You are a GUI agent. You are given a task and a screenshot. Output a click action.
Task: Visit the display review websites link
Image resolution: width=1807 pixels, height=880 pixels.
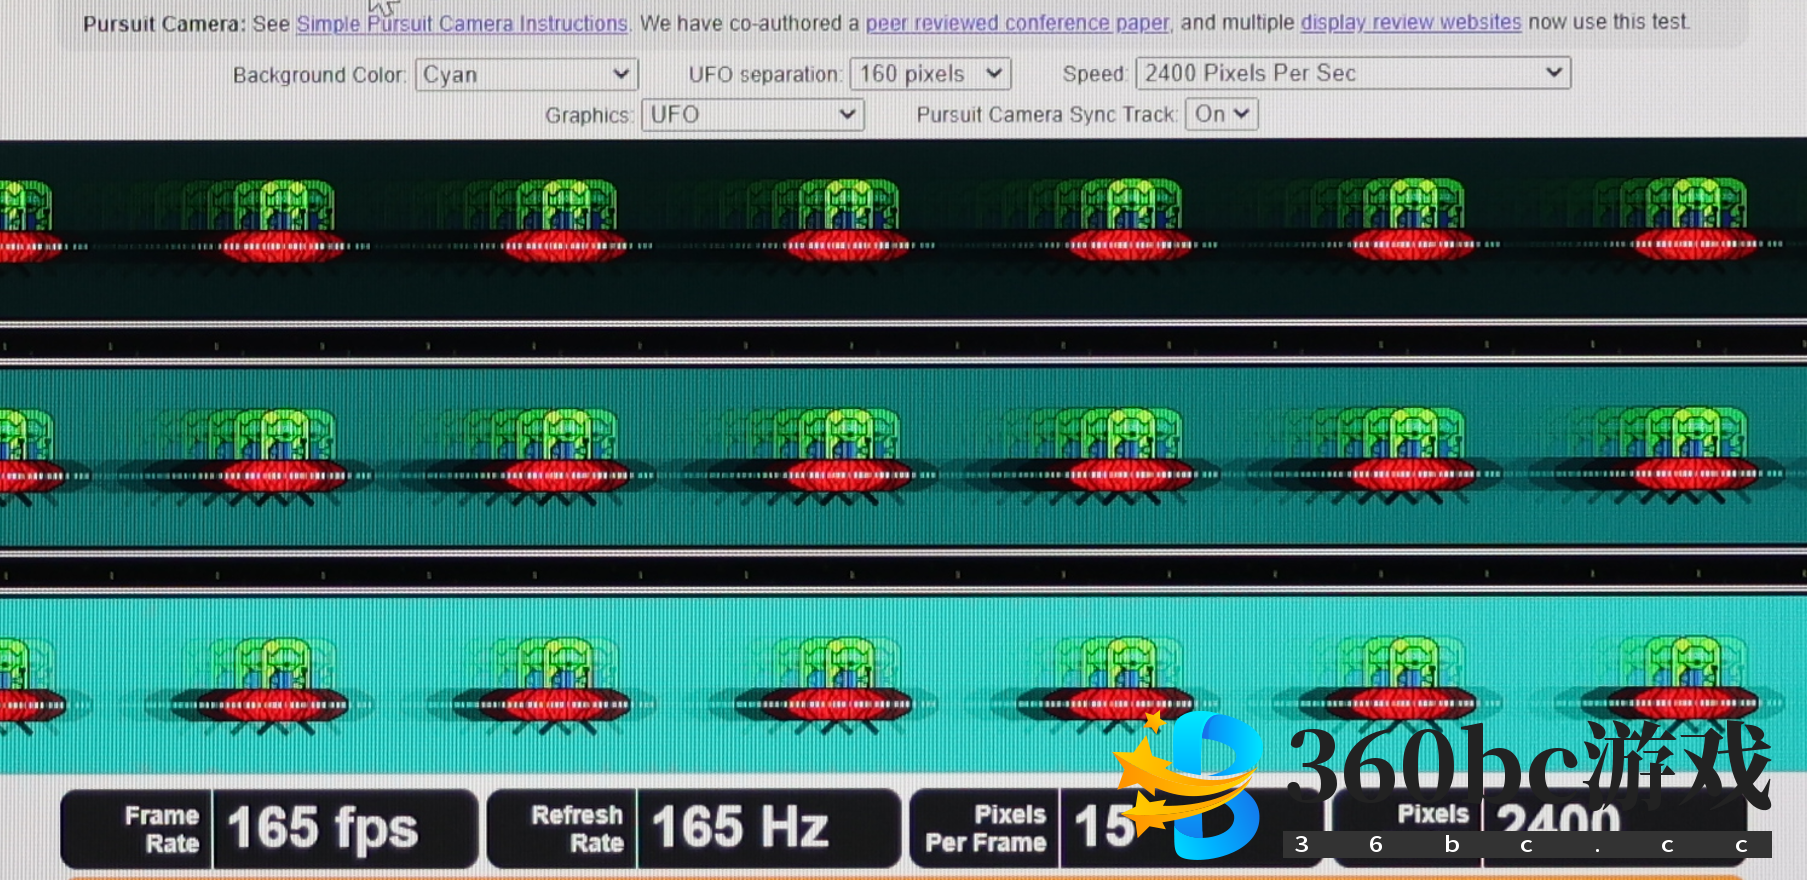(1410, 22)
